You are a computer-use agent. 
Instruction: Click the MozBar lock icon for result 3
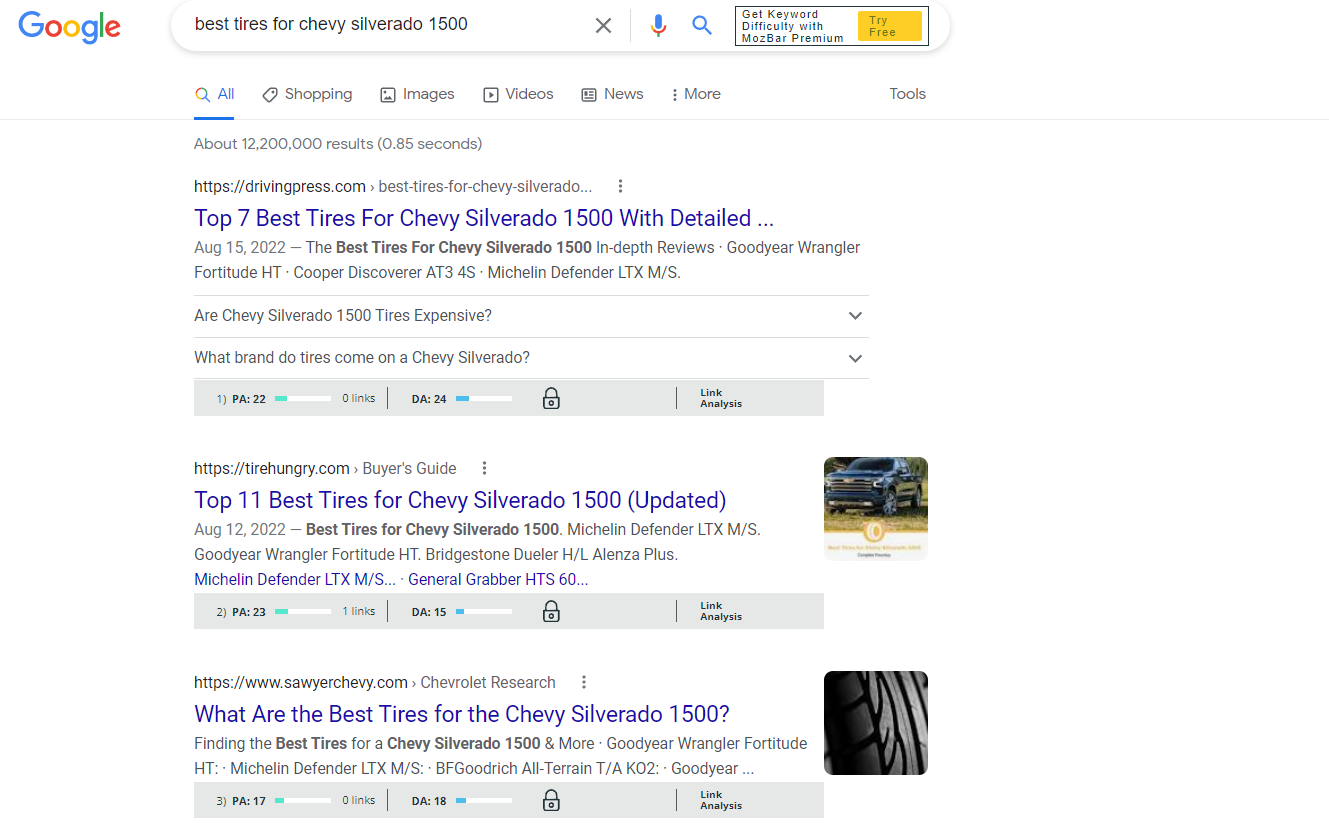coord(551,800)
